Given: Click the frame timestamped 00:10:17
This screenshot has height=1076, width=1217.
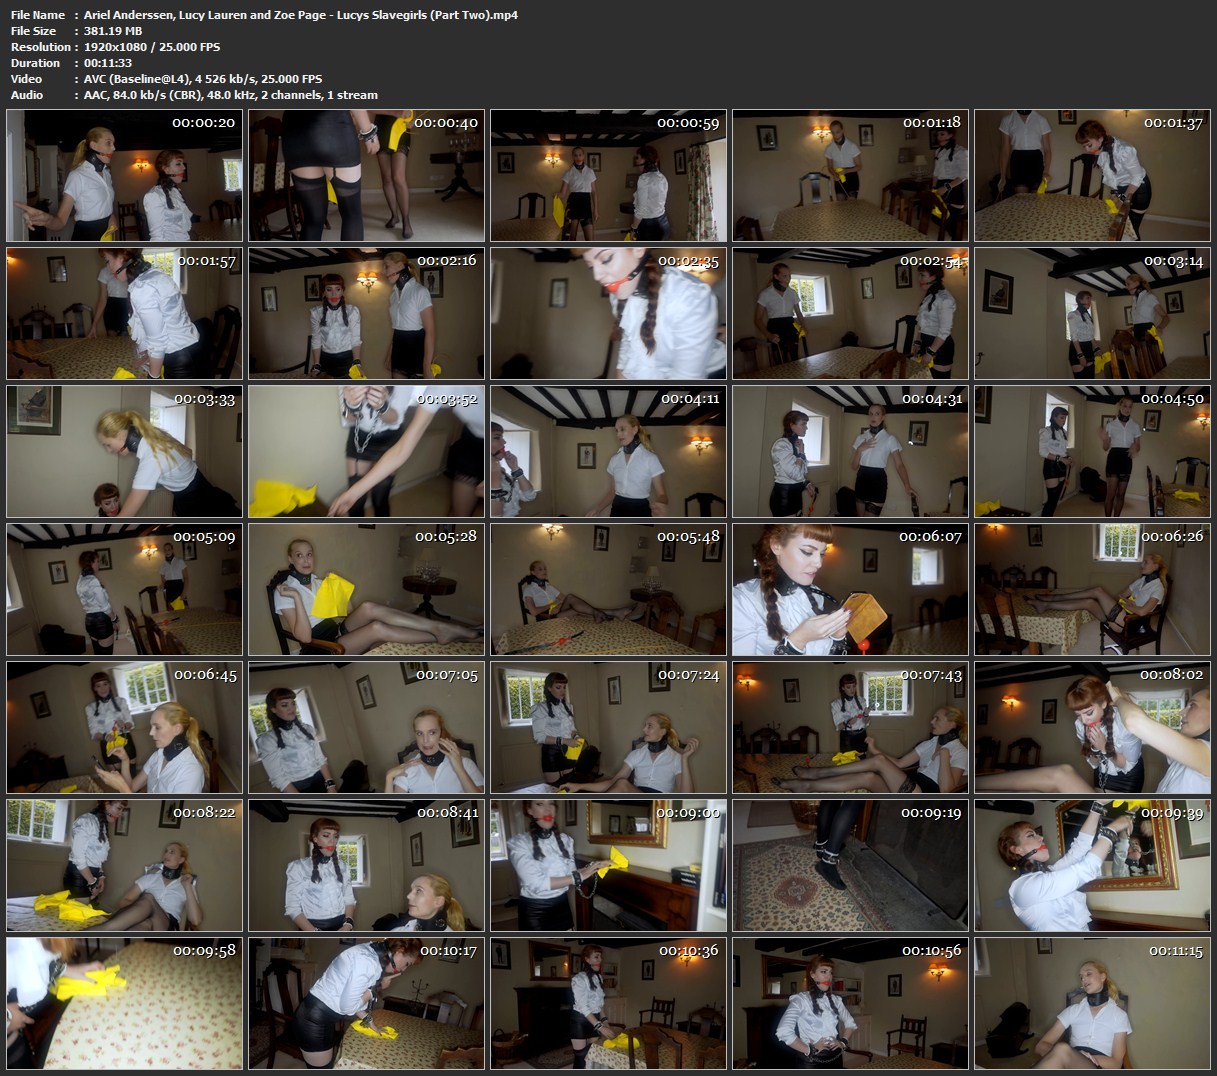Looking at the screenshot, I should (367, 1004).
